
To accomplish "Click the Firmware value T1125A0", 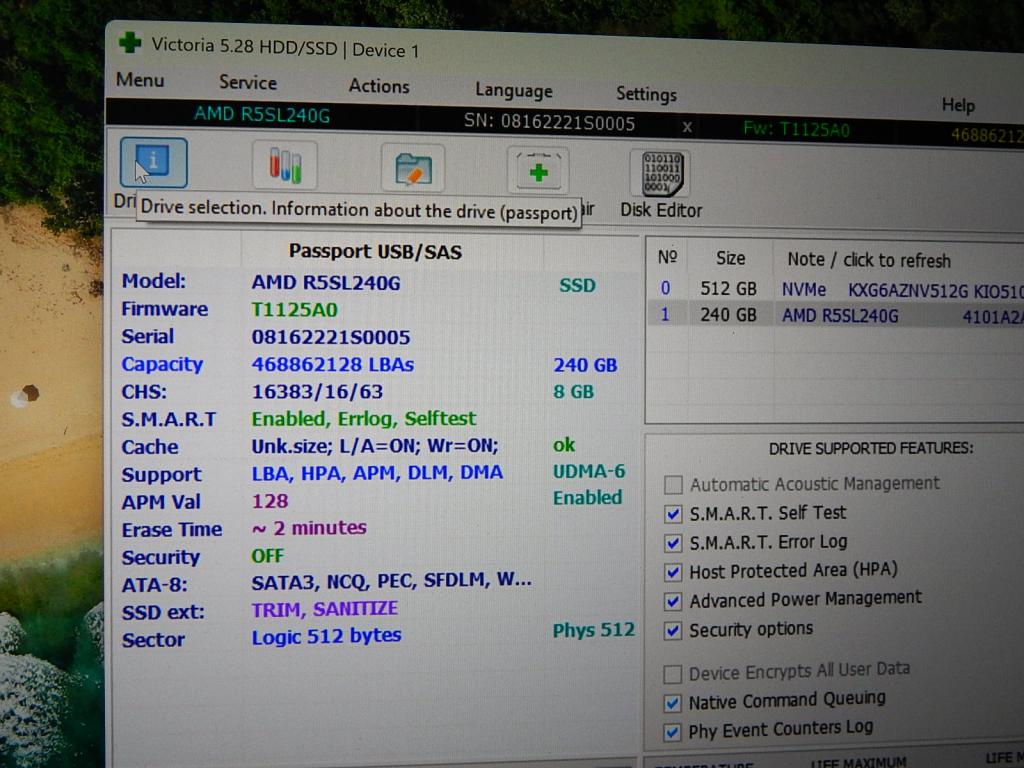I will click(295, 310).
